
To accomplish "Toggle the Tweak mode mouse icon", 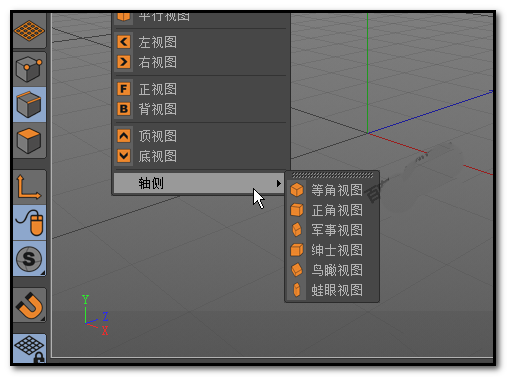I will pyautogui.click(x=29, y=222).
